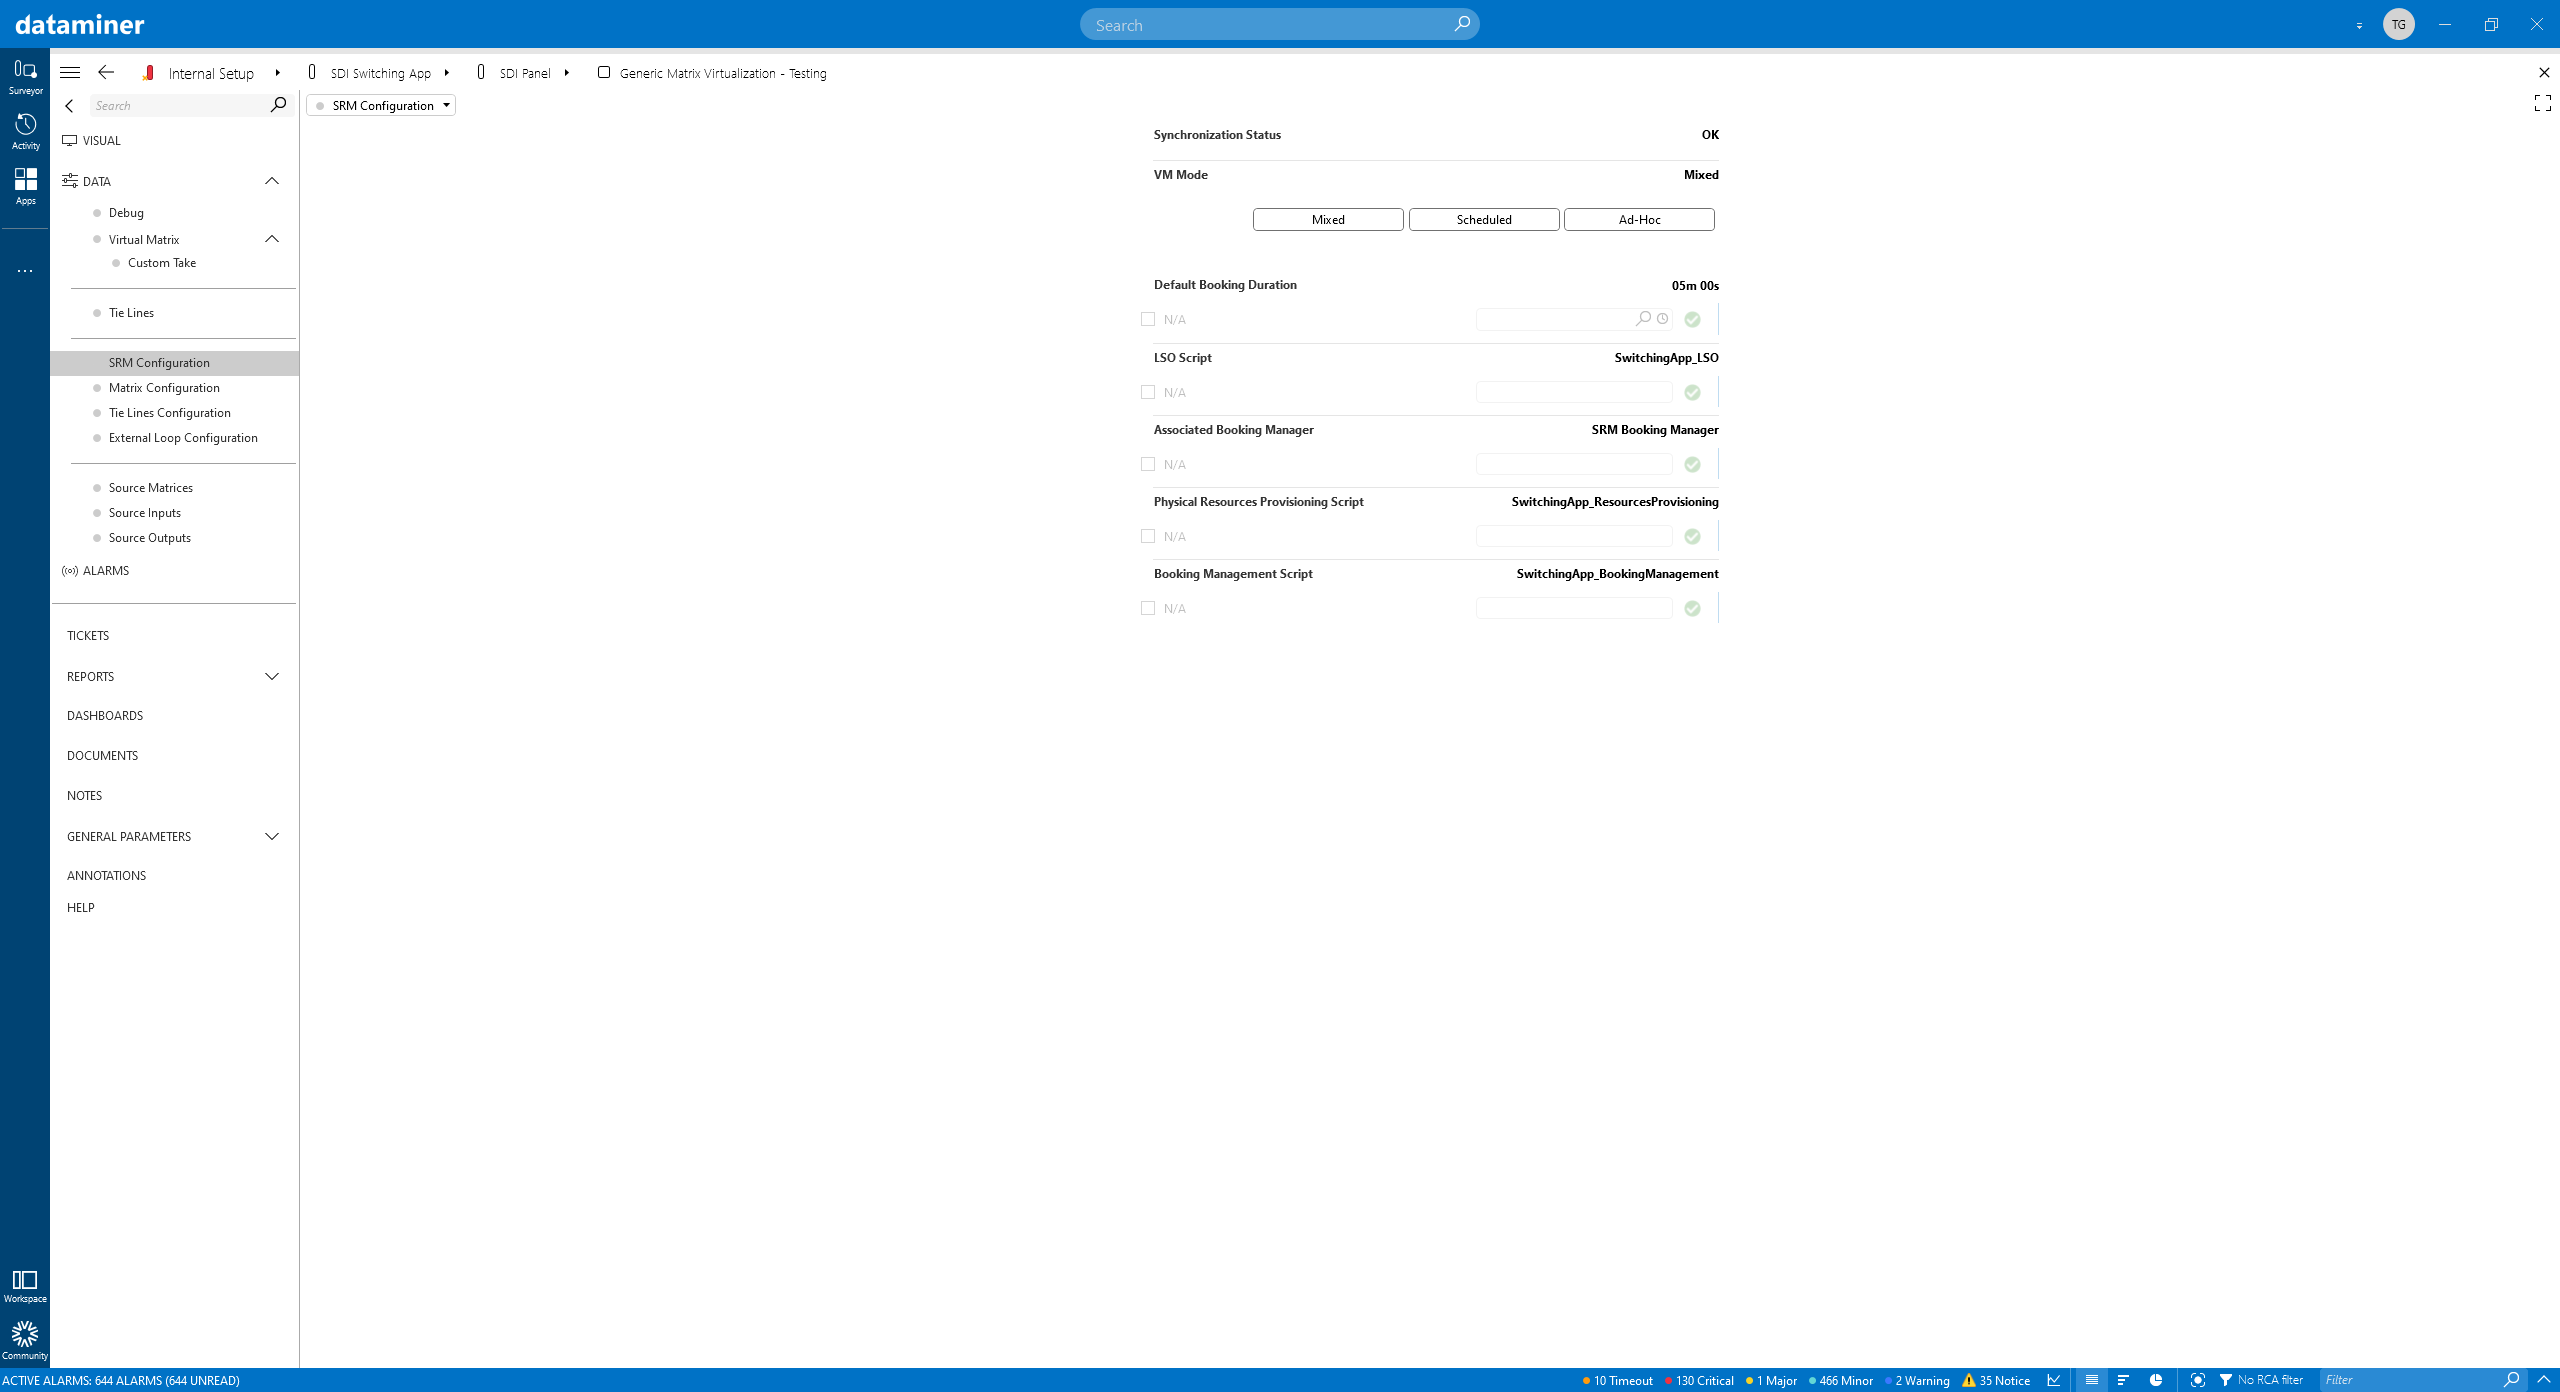Image resolution: width=2560 pixels, height=1392 pixels.
Task: Select Matrix Configuration in the tree
Action: click(164, 388)
